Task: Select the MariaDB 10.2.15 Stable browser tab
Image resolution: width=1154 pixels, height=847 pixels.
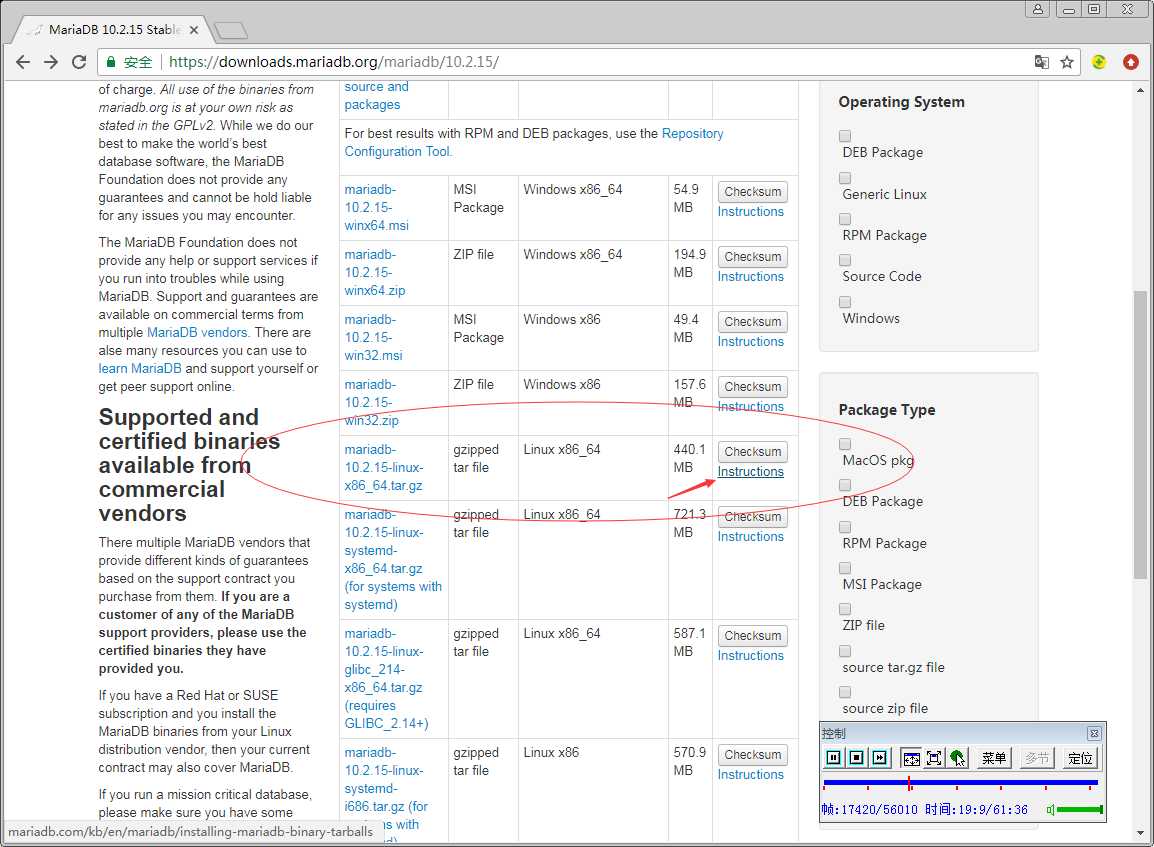Action: click(x=114, y=30)
